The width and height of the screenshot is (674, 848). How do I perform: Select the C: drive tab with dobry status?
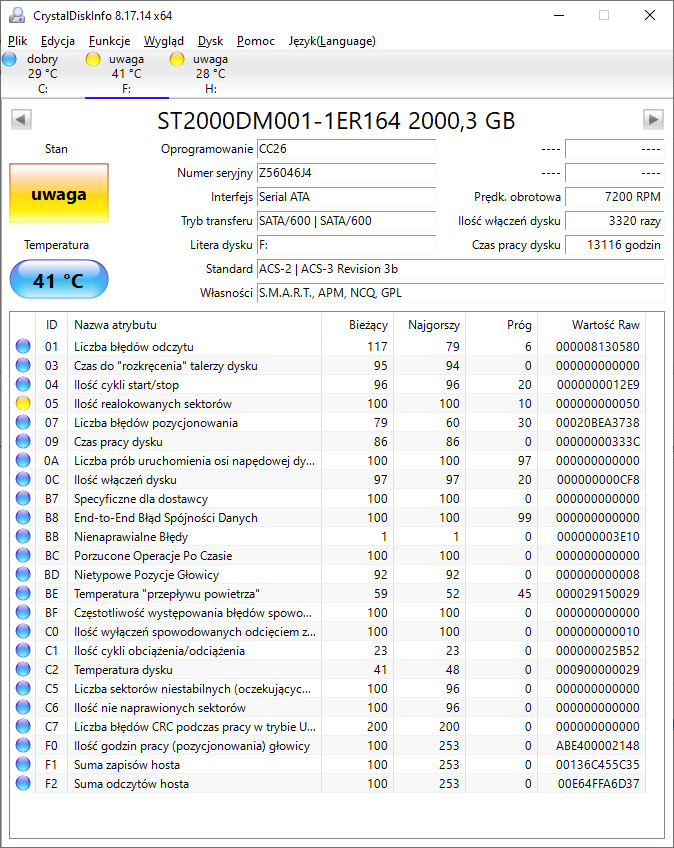point(43,74)
